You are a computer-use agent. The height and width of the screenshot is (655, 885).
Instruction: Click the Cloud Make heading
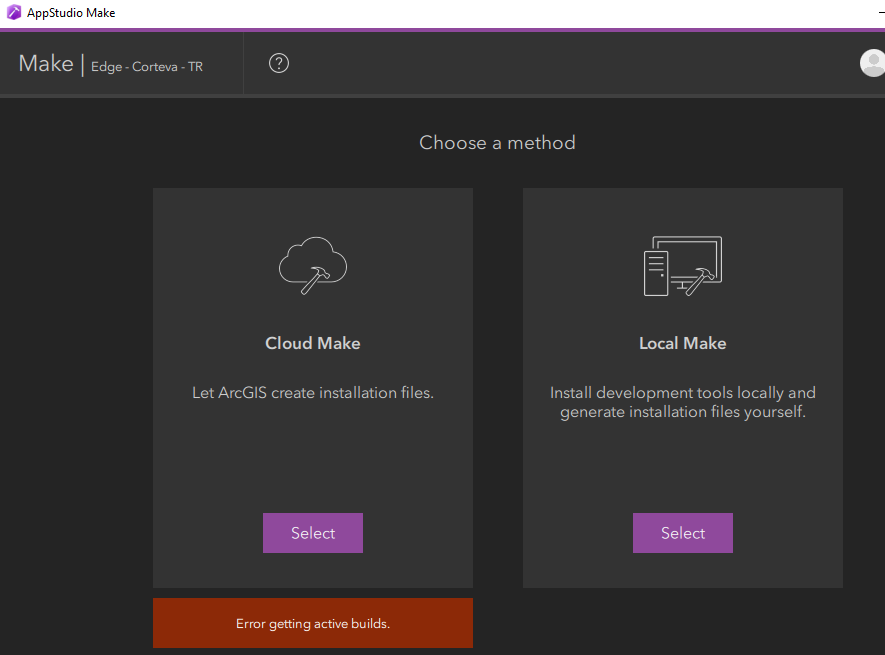(x=313, y=343)
